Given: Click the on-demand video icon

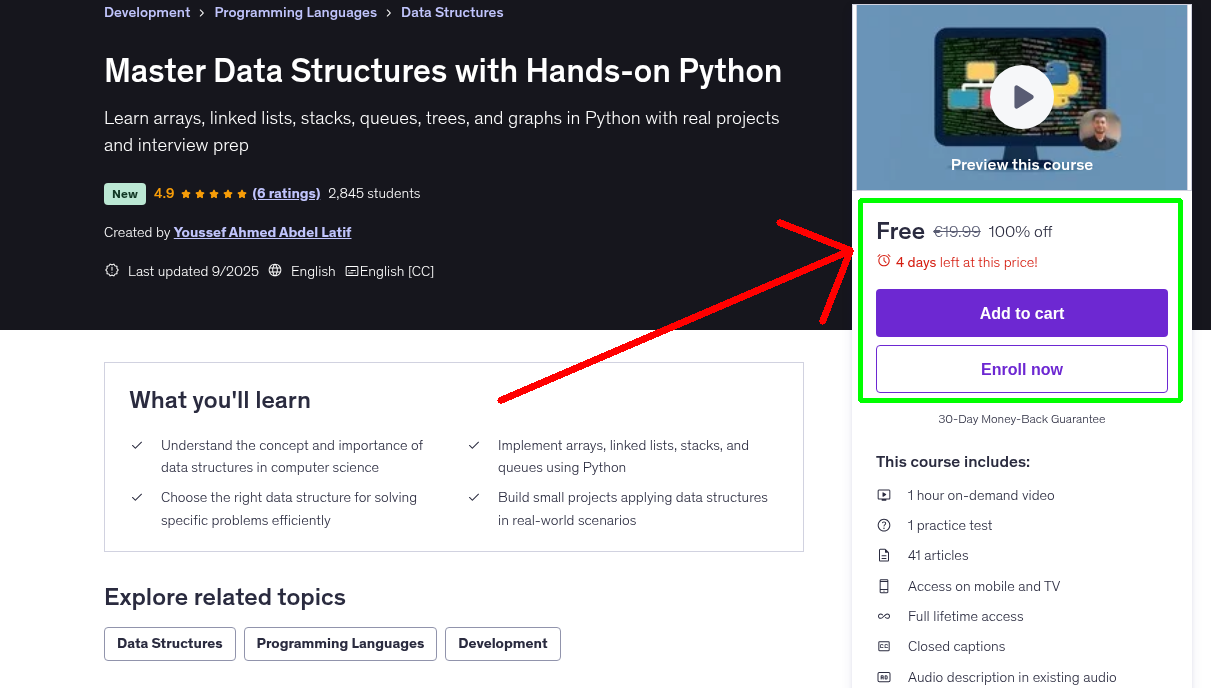Looking at the screenshot, I should (884, 495).
